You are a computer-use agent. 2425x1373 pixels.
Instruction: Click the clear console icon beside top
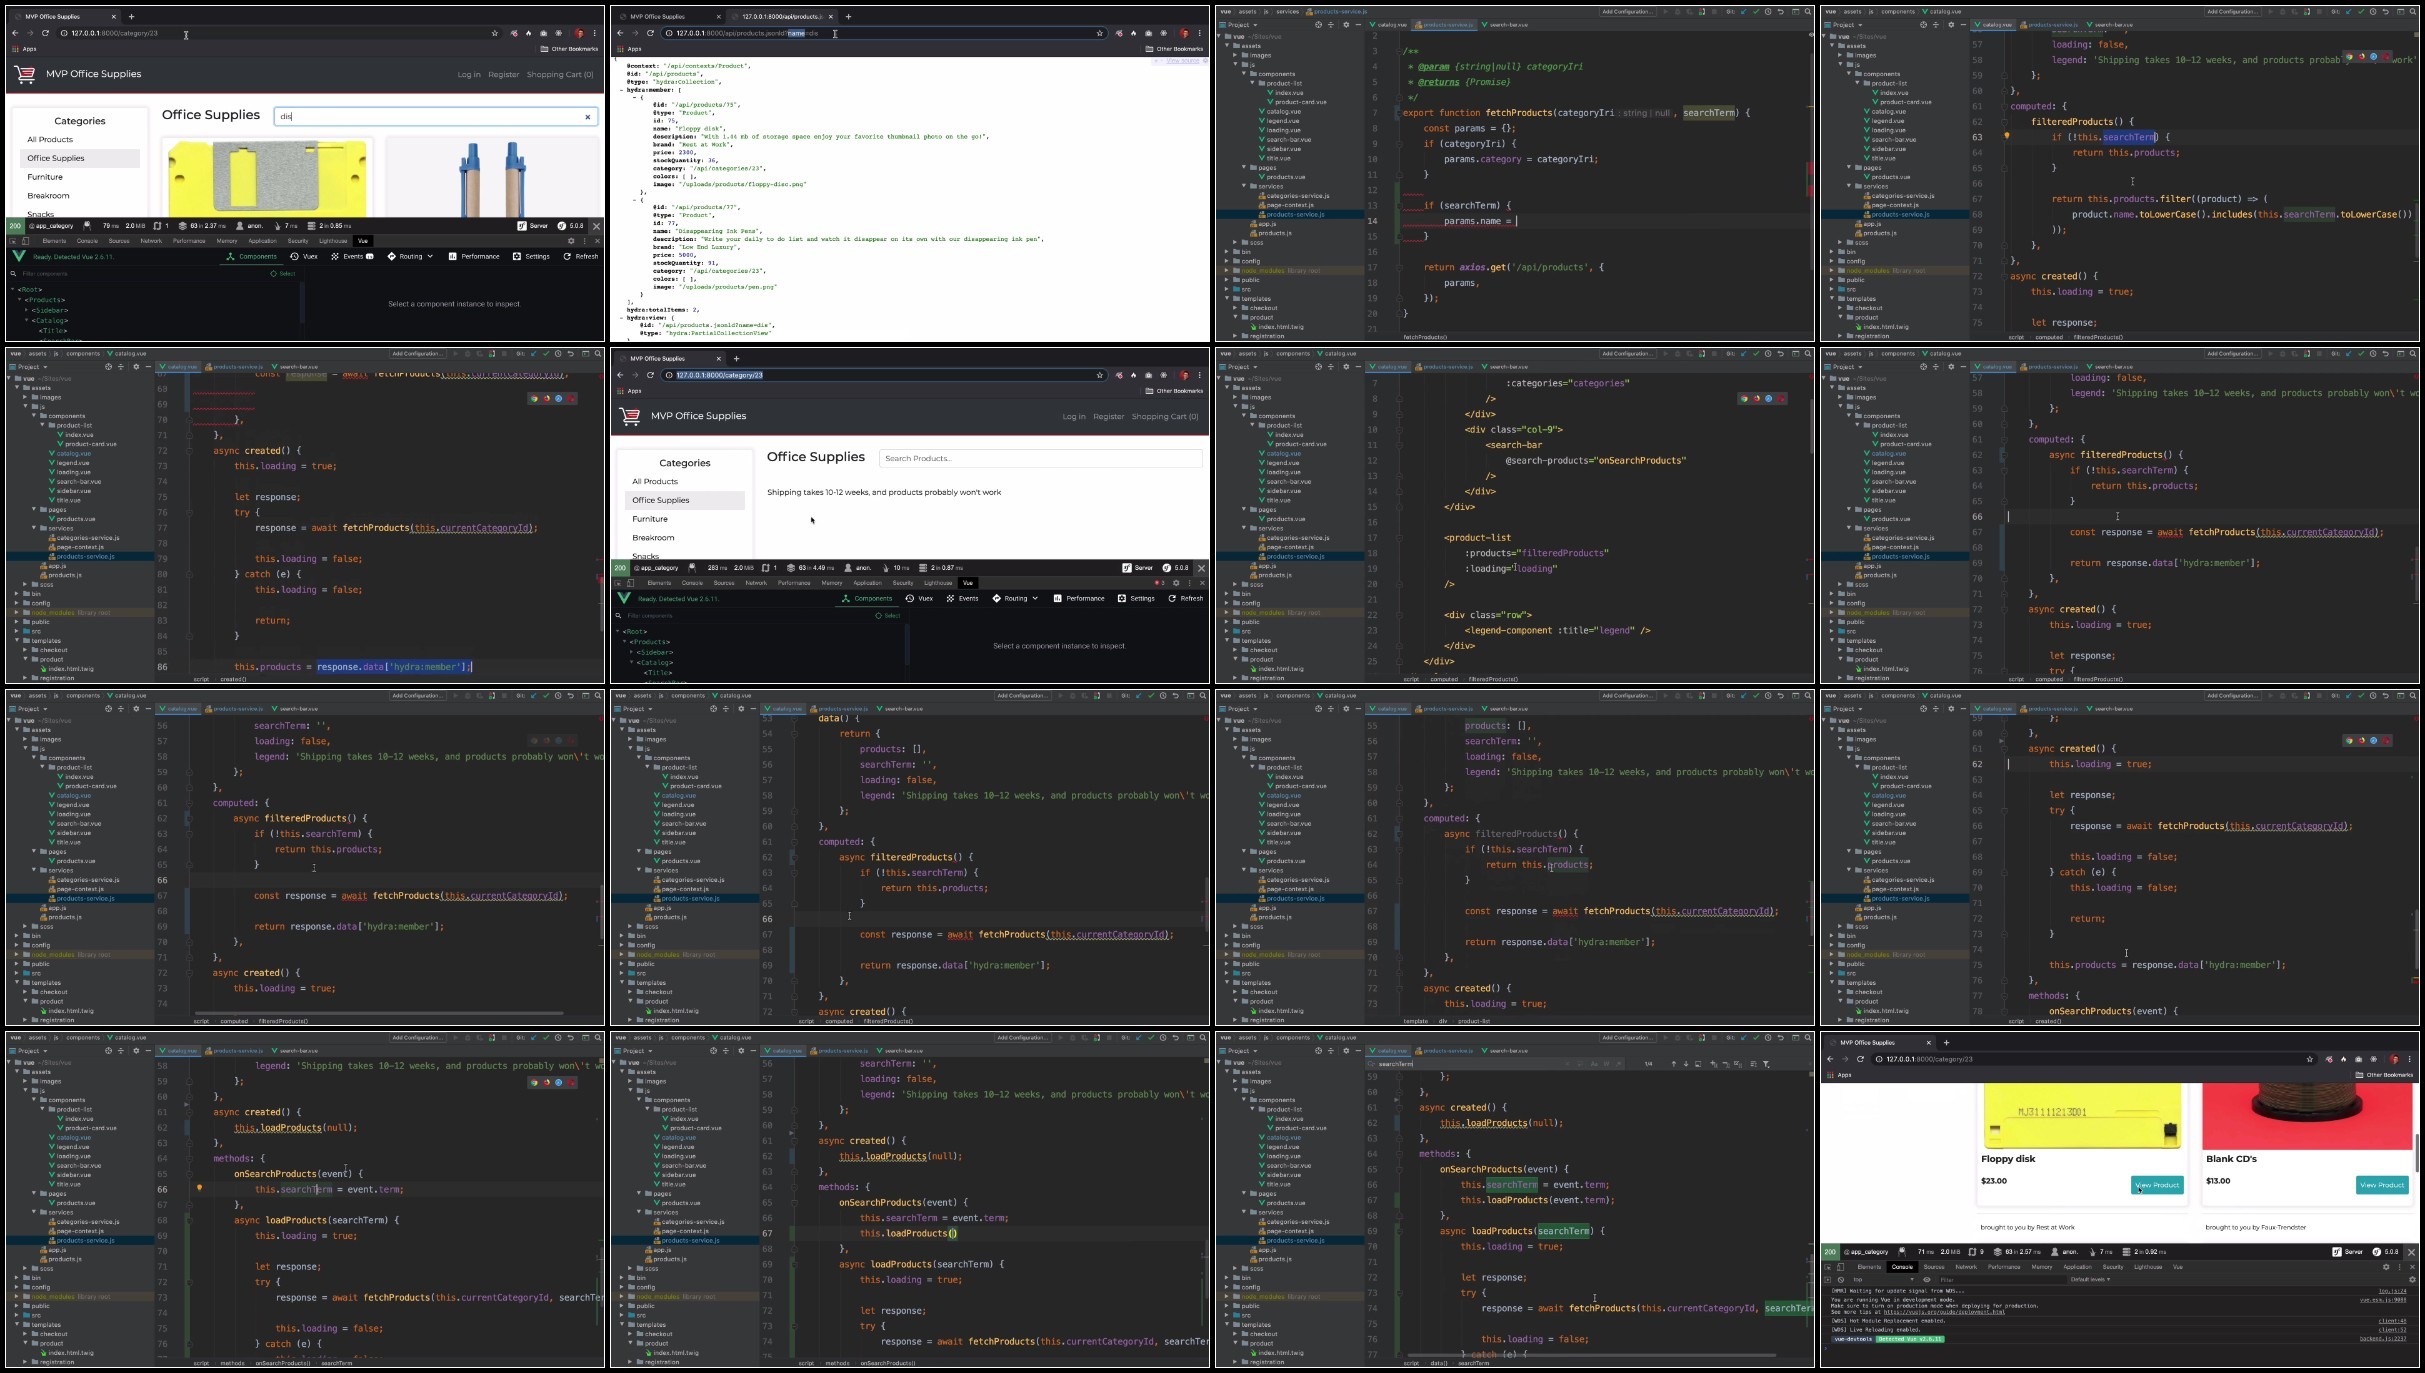(1841, 1280)
